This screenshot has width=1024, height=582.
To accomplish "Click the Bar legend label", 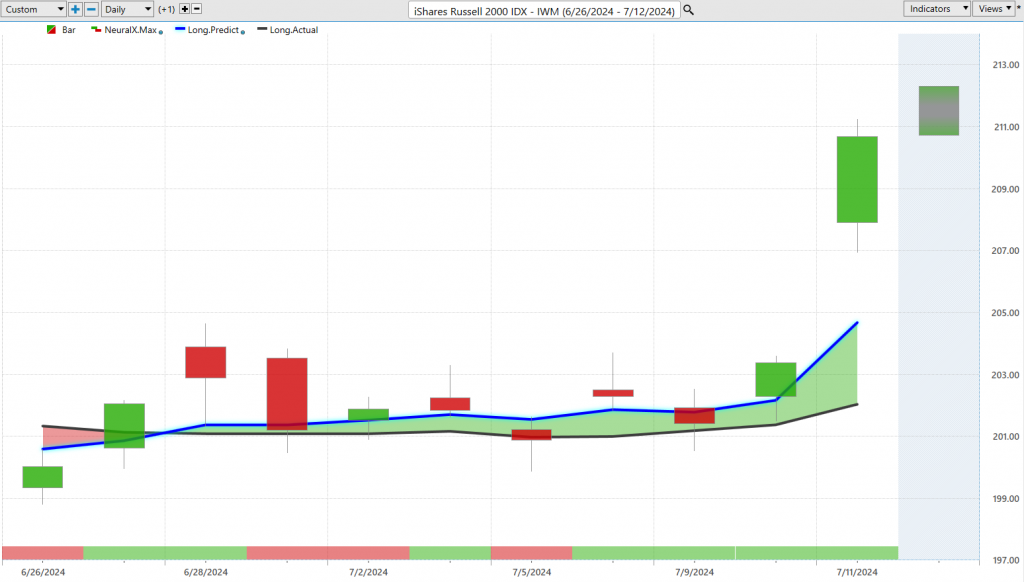I will point(69,30).
